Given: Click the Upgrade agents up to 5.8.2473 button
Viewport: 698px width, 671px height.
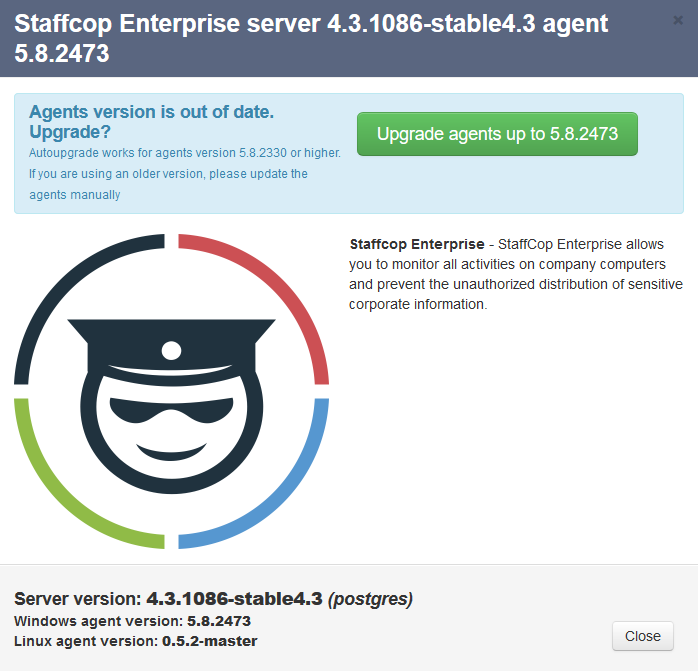Looking at the screenshot, I should click(x=497, y=134).
